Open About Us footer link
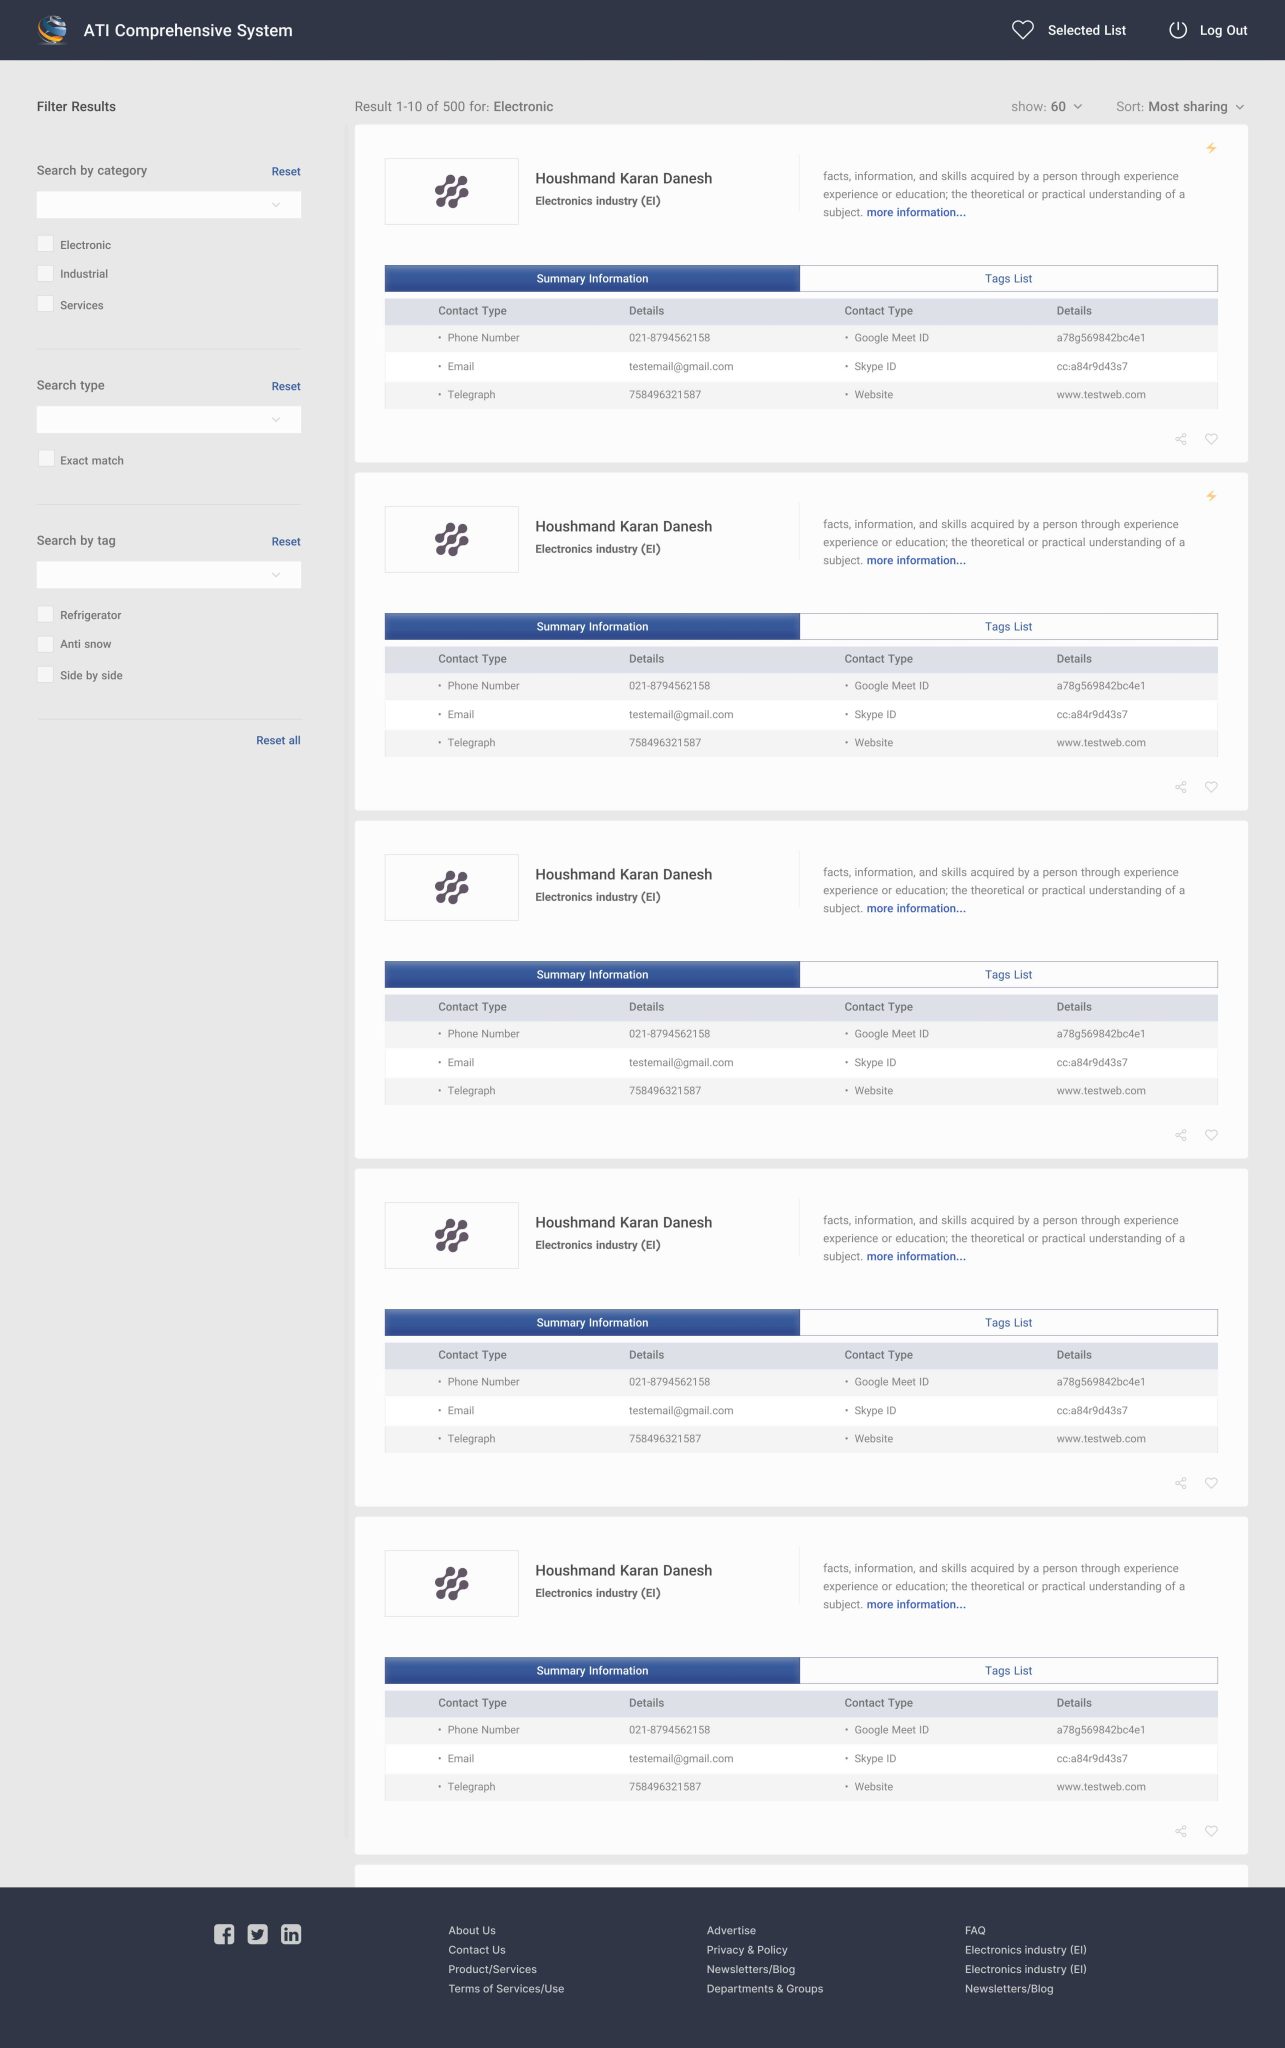Viewport: 1285px width, 2048px height. point(472,1931)
